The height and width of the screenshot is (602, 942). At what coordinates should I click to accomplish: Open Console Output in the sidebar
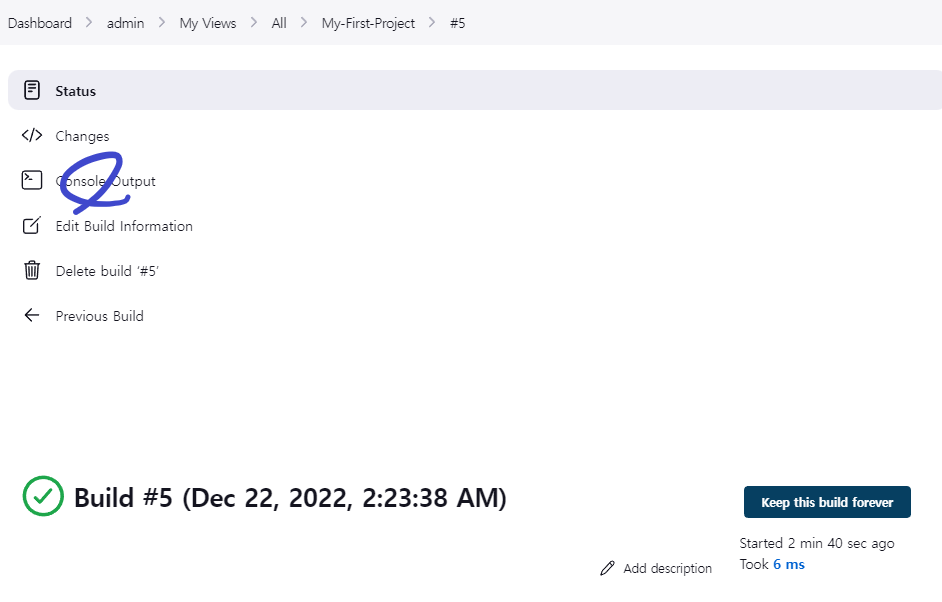click(x=106, y=181)
